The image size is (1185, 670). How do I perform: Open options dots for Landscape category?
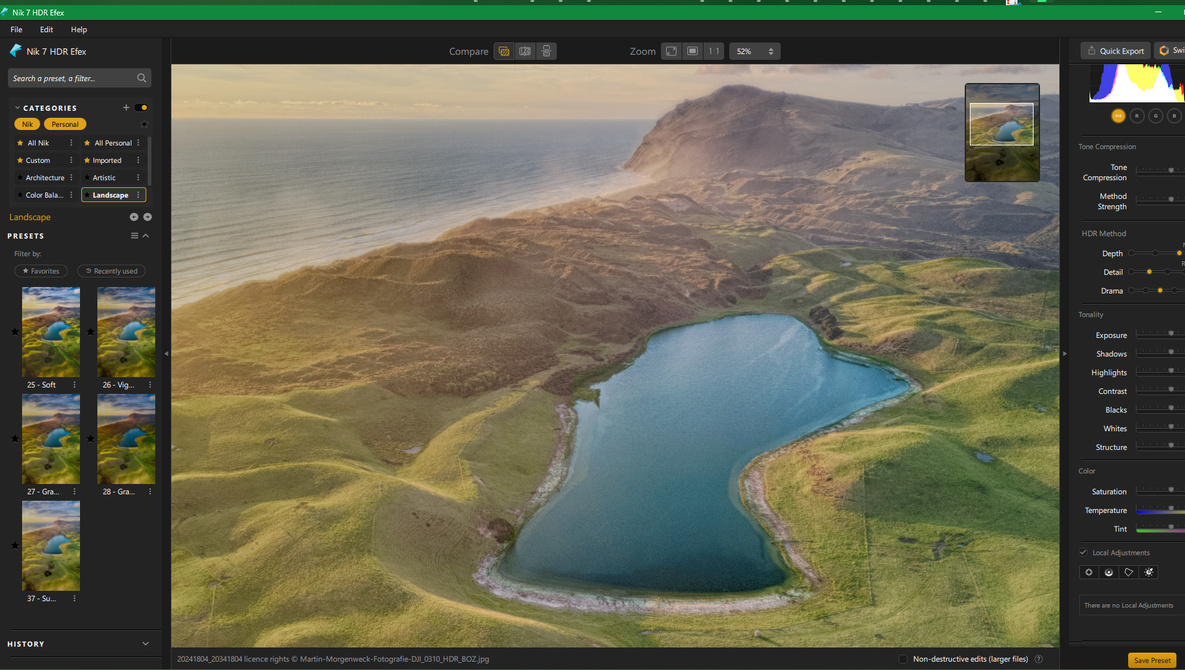click(138, 195)
